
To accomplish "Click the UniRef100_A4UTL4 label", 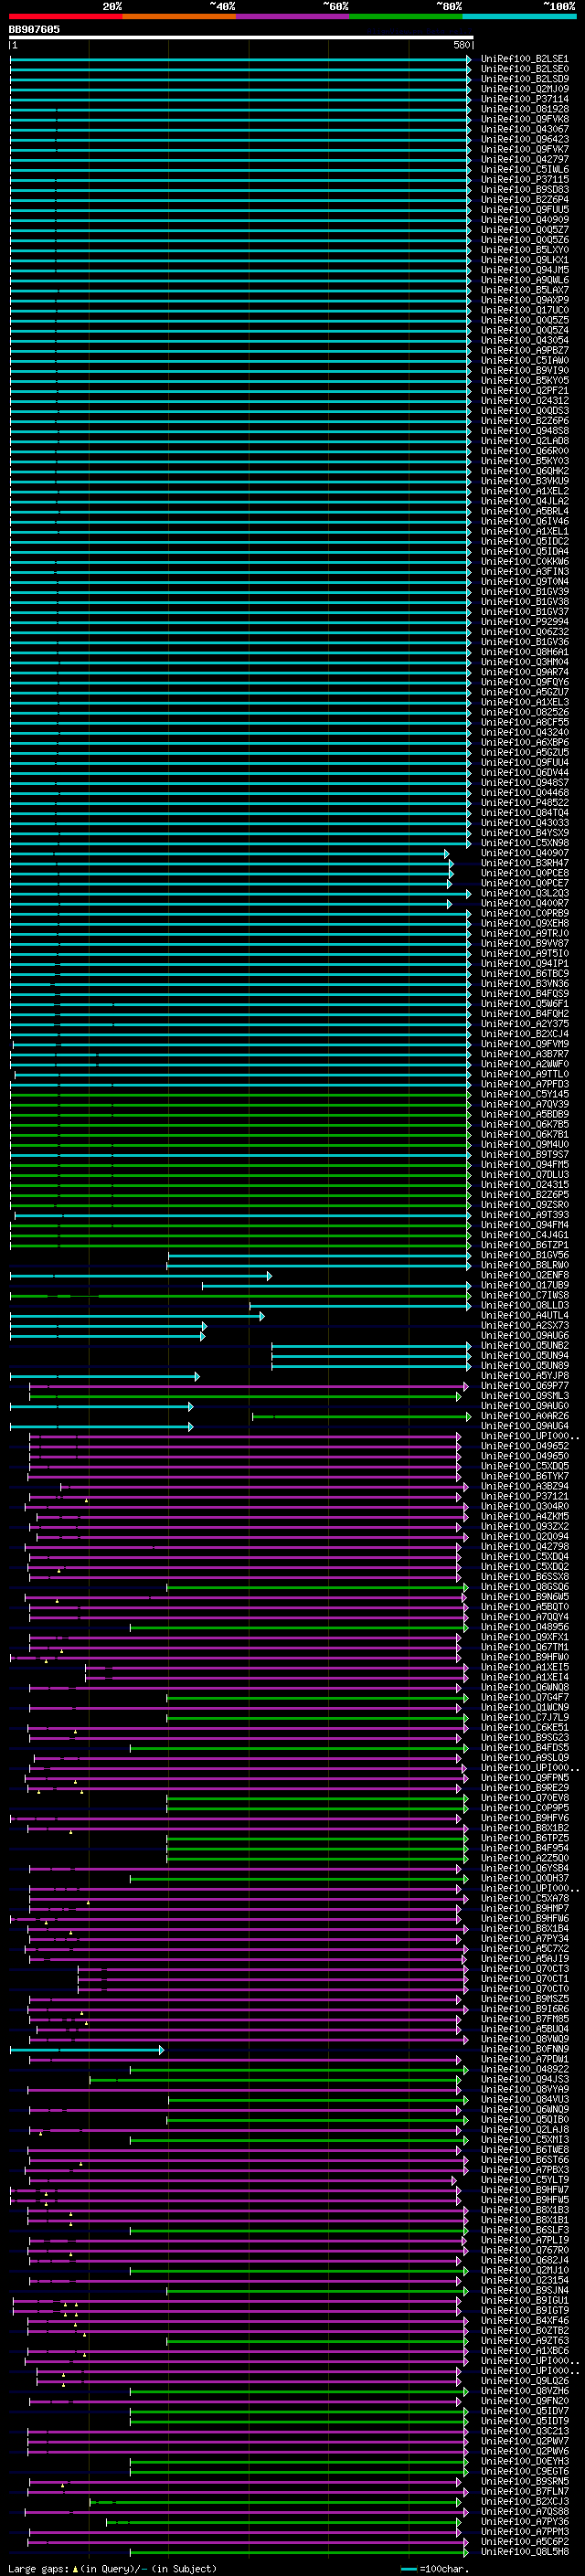I will pos(524,1315).
